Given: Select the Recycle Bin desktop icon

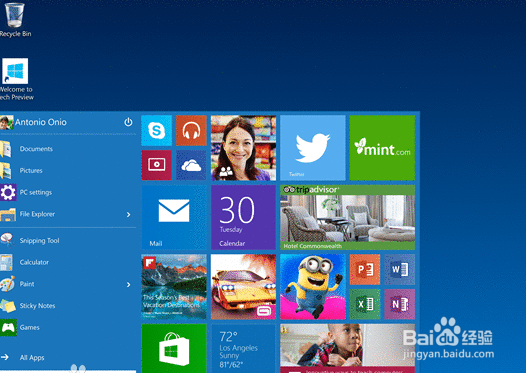Looking at the screenshot, I should click(15, 19).
